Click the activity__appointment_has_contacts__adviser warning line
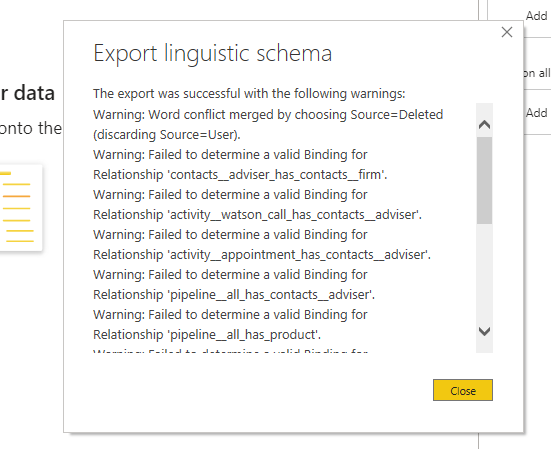 coord(262,245)
